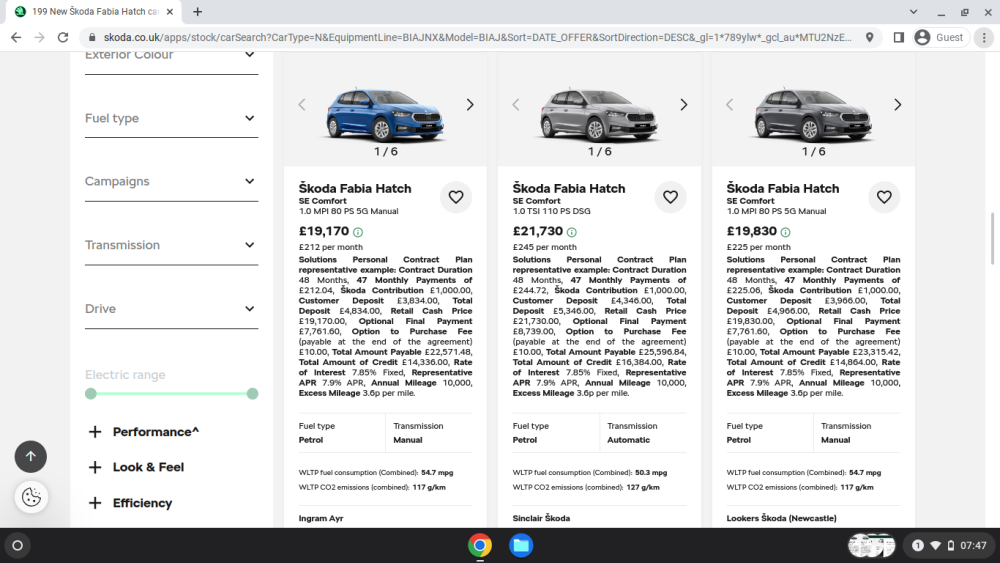Favourite the £19,830 Fabia Hatch
Image resolution: width=1000 pixels, height=563 pixels.
(884, 197)
